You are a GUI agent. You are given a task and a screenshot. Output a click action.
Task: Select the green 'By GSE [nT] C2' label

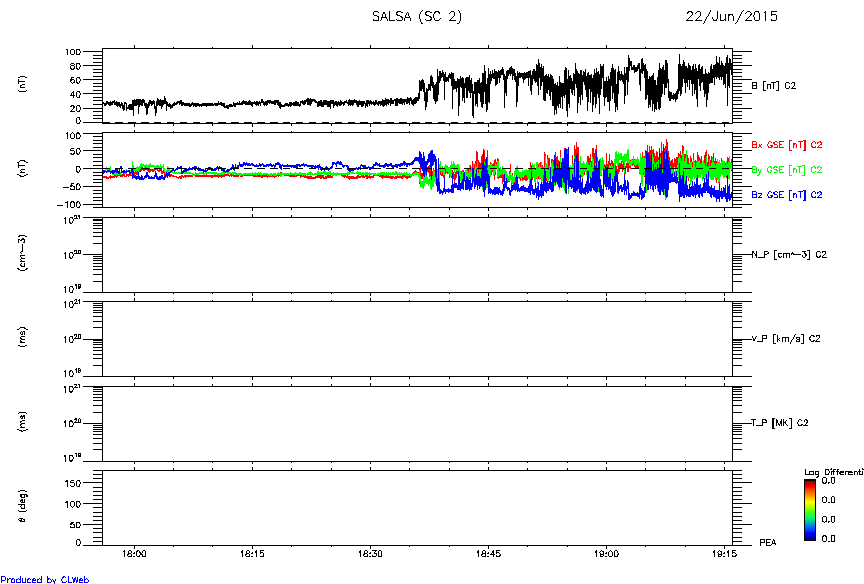coord(787,170)
